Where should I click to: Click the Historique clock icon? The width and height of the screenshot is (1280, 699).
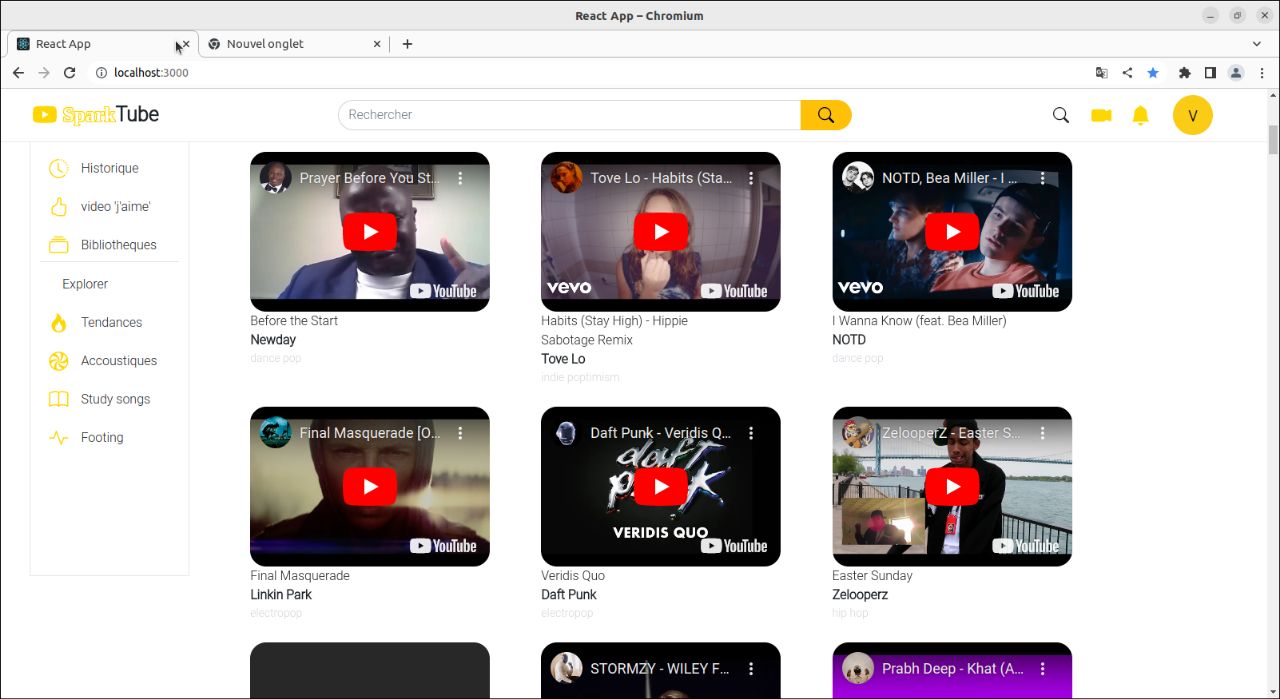point(59,168)
